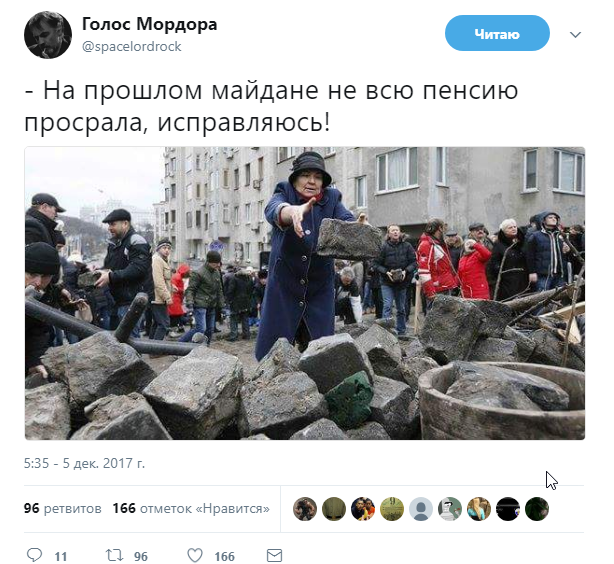Open the 96 ретвитов list
Viewport: 614px width, 564px height.
point(63,508)
